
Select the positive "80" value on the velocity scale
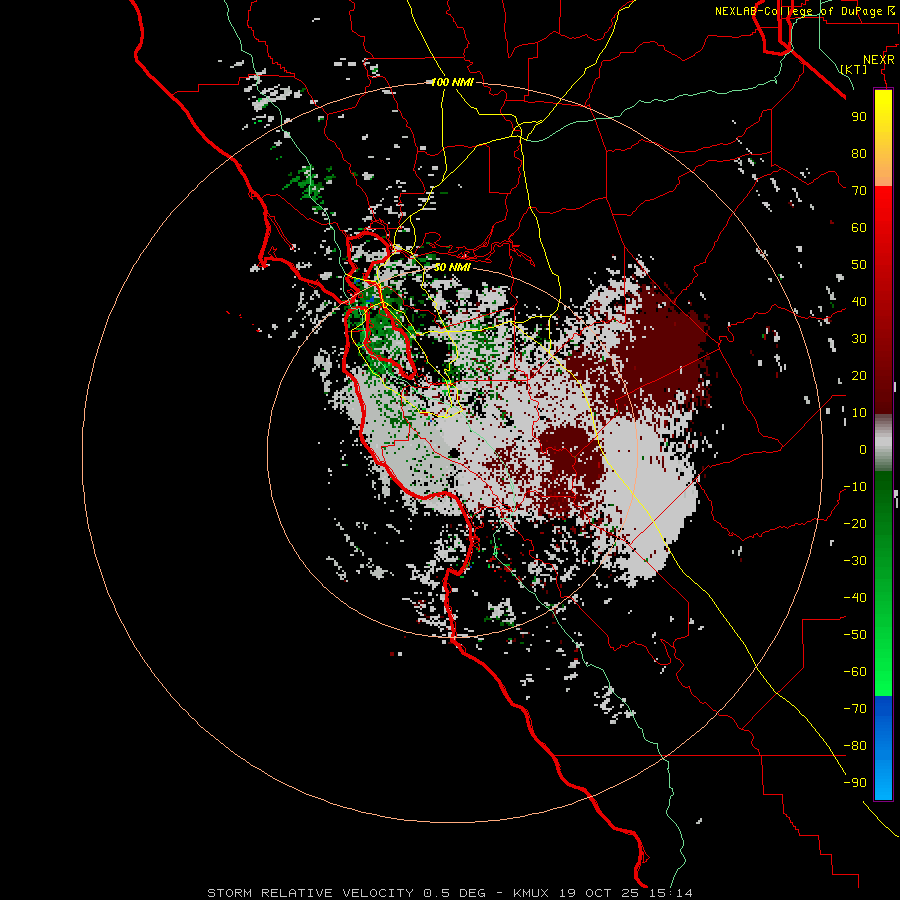click(859, 154)
